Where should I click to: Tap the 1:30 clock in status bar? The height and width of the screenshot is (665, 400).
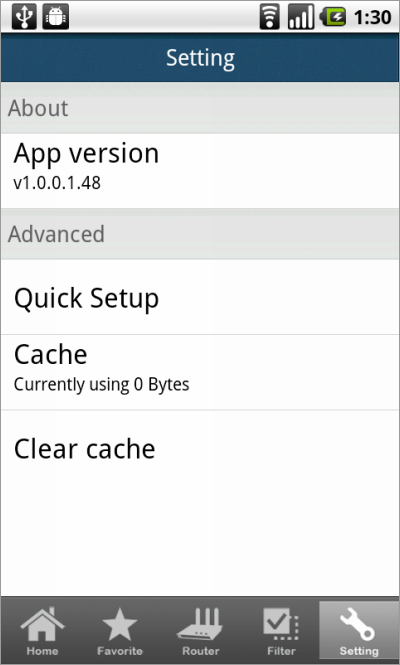coord(372,17)
